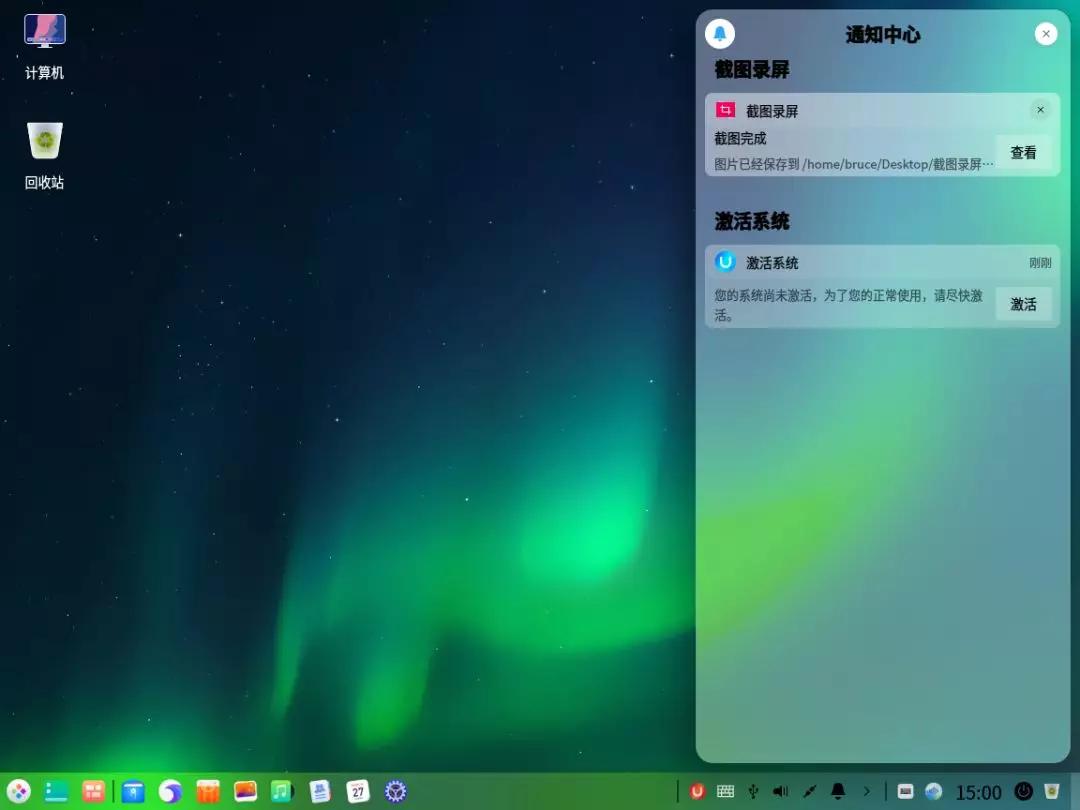Open the Music player

click(x=281, y=791)
